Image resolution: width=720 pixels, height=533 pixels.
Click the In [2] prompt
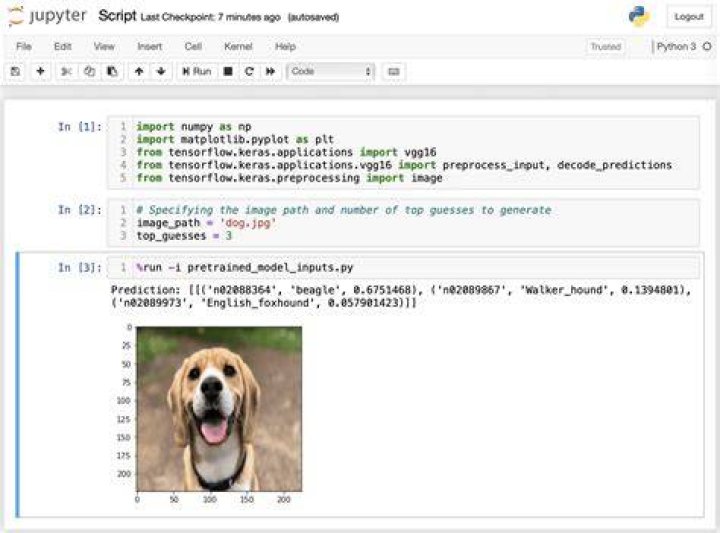pyautogui.click(x=80, y=210)
